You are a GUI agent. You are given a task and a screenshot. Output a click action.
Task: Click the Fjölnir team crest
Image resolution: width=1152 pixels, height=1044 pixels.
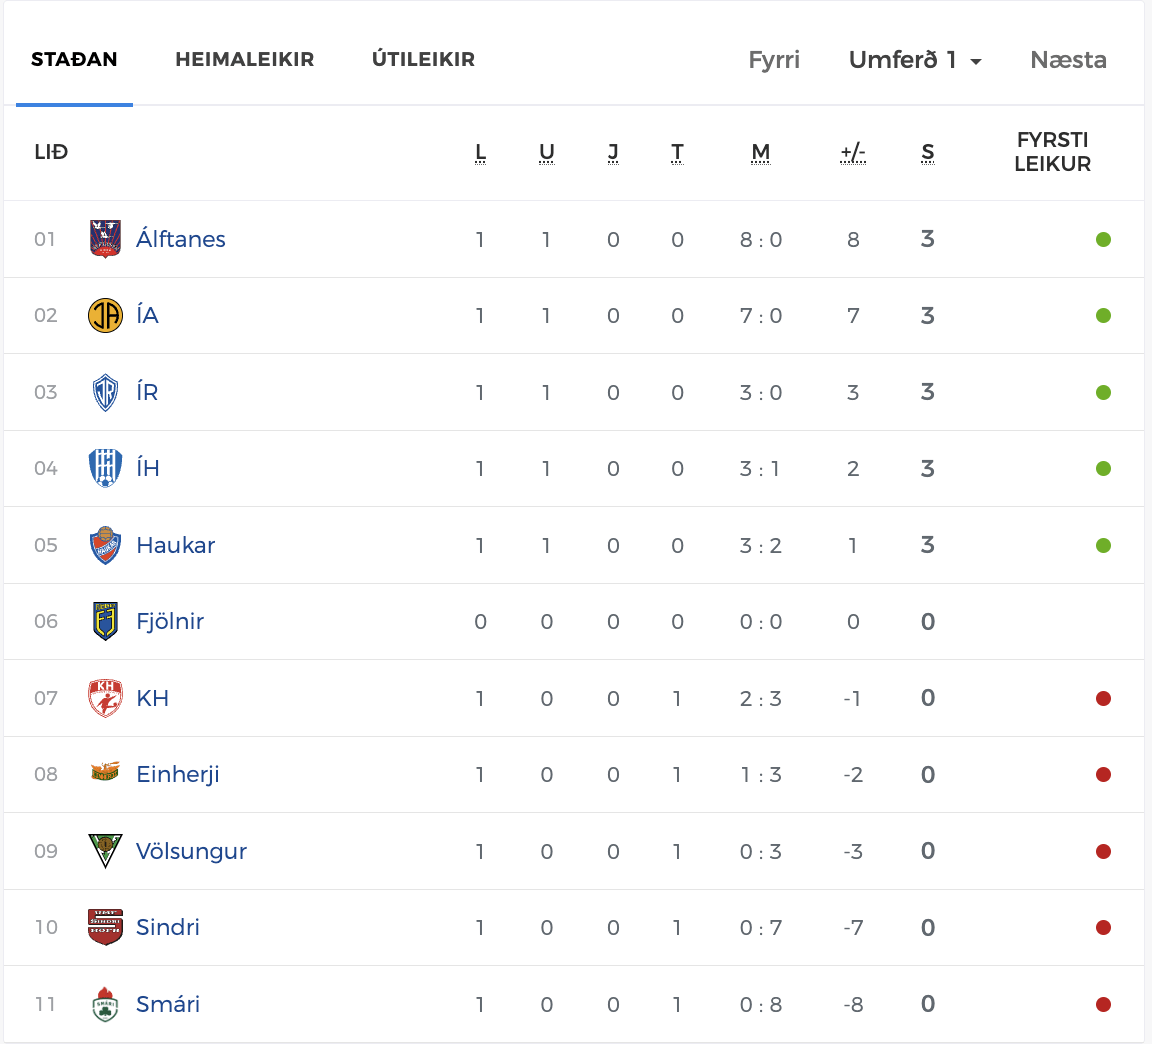pos(105,622)
